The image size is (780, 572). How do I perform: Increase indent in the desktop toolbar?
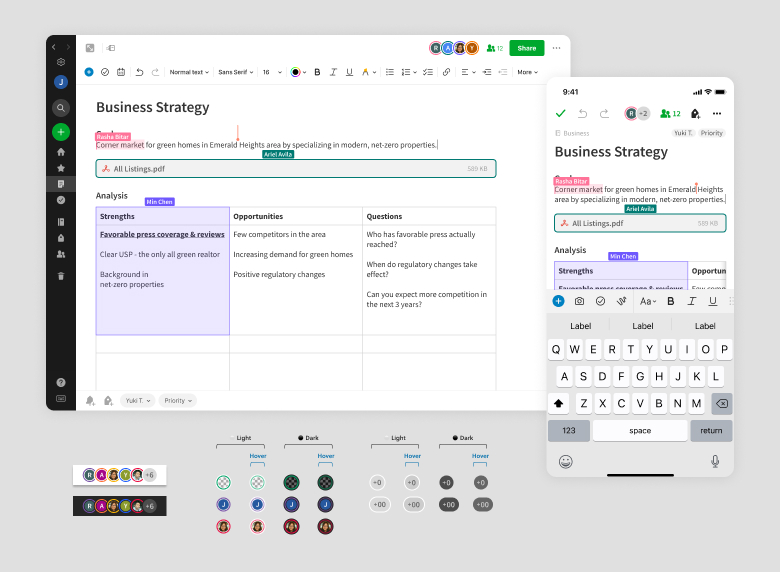pos(487,72)
